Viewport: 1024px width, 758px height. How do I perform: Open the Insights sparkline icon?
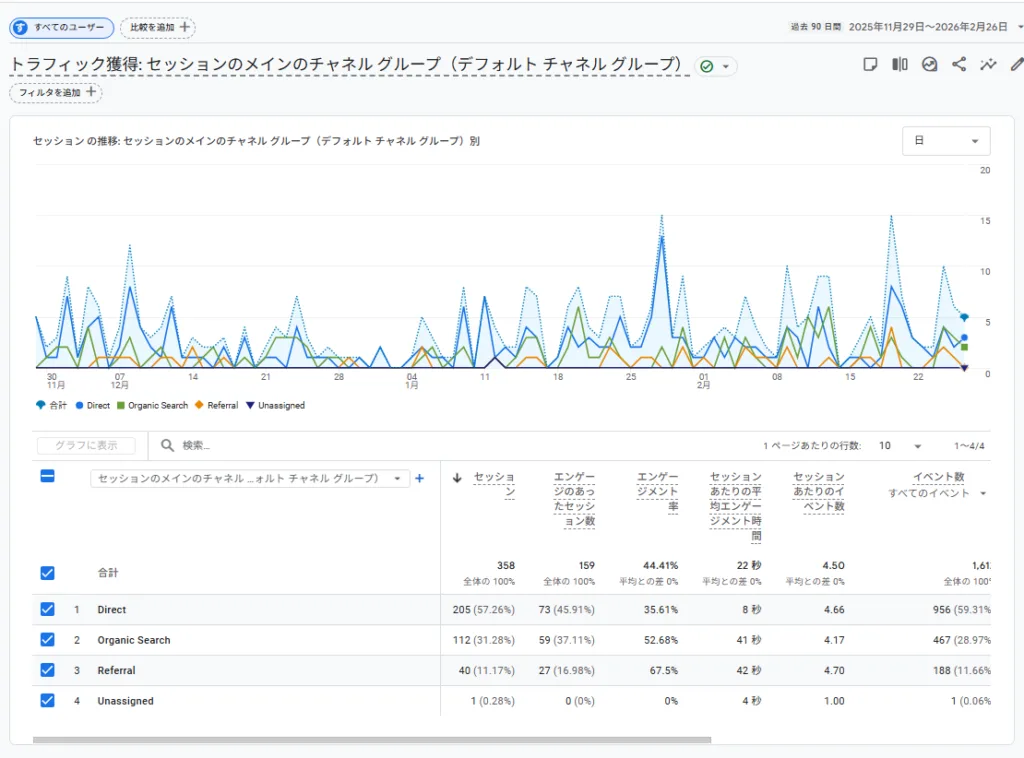[988, 65]
